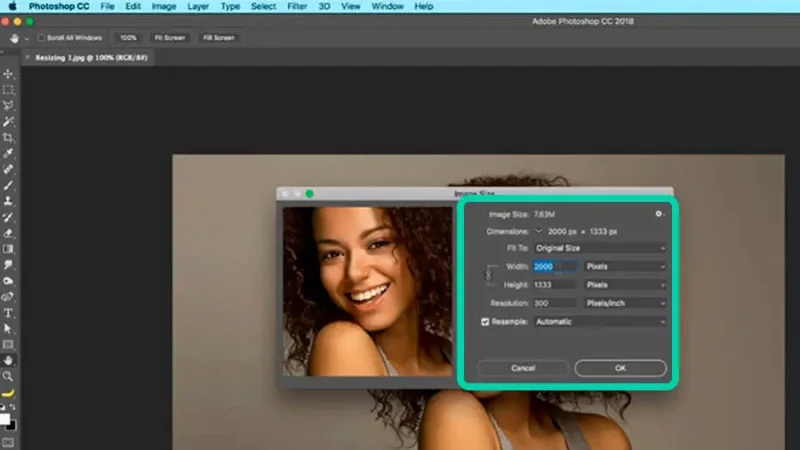Select the Lasso tool
Viewport: 800px width, 450px height.
coord(8,106)
